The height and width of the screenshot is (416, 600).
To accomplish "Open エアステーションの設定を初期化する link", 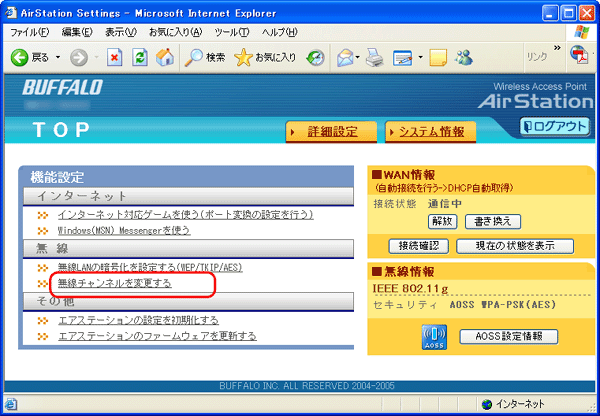I will tap(138, 320).
